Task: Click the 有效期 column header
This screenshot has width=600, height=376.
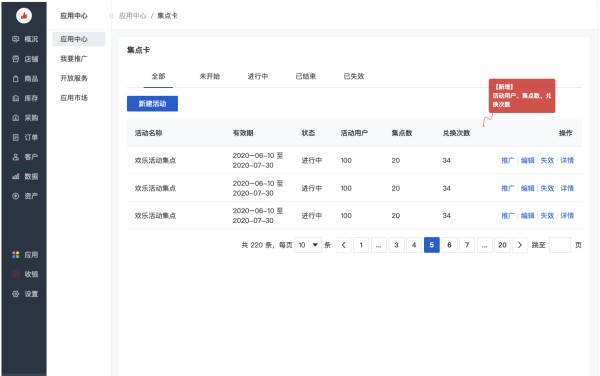Action: tap(243, 133)
